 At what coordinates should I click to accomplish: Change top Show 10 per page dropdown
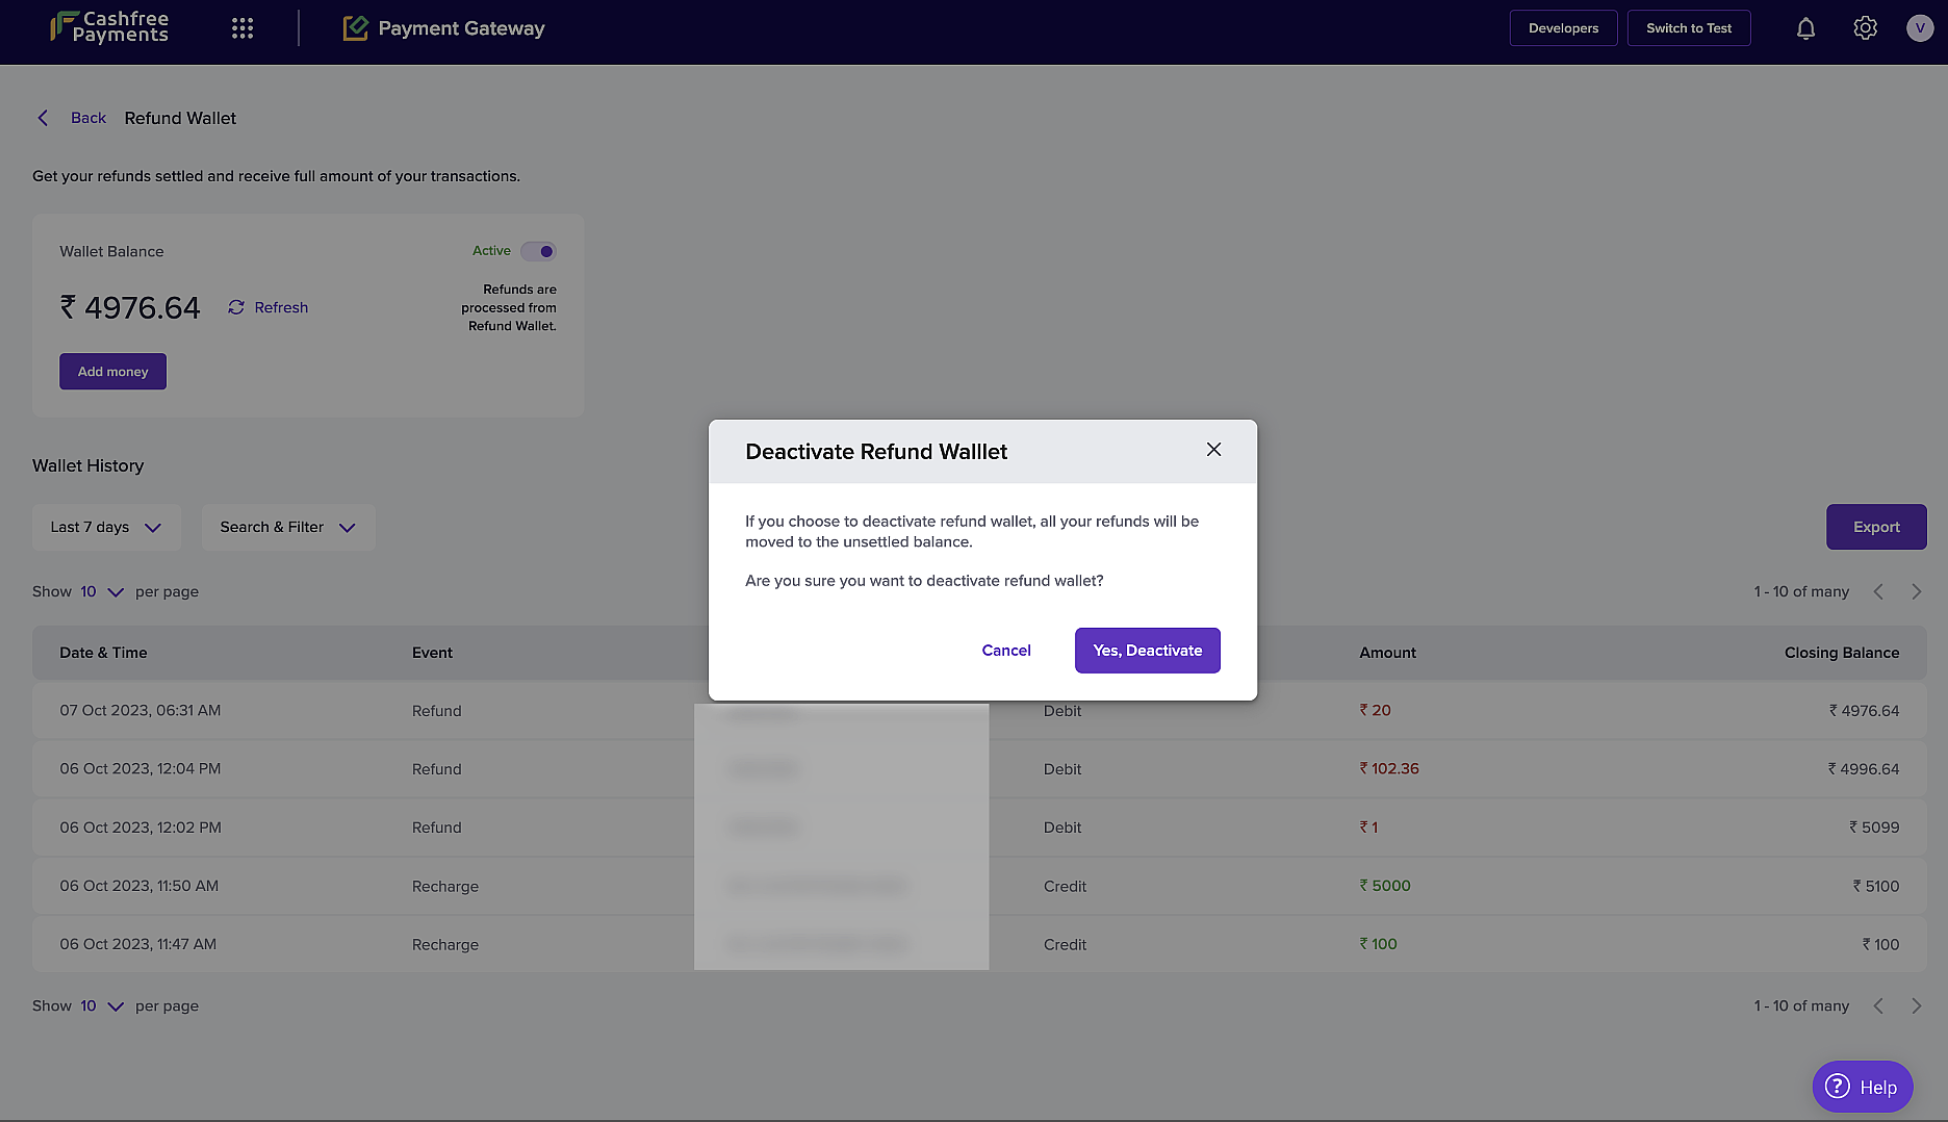coord(102,592)
